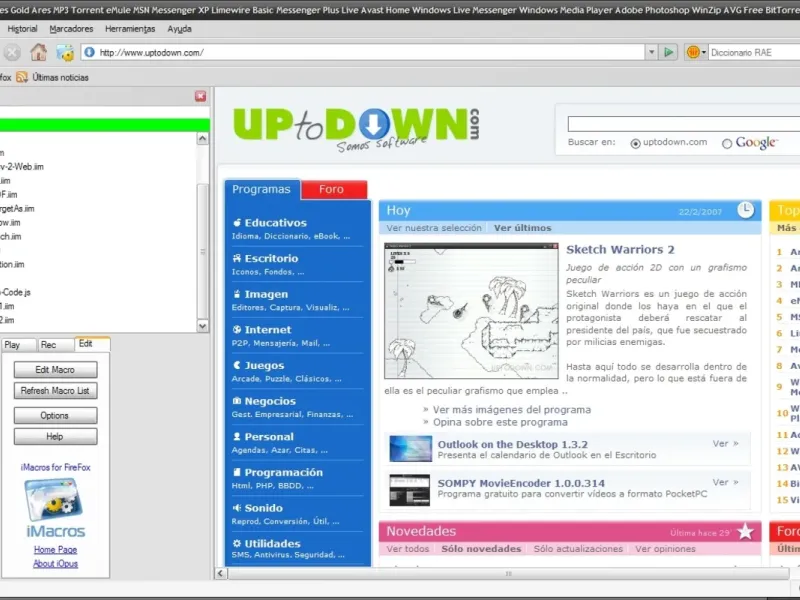Click the SOMPY MovieEncoder thumbnail
Viewport: 800px width, 600px height.
click(410, 489)
